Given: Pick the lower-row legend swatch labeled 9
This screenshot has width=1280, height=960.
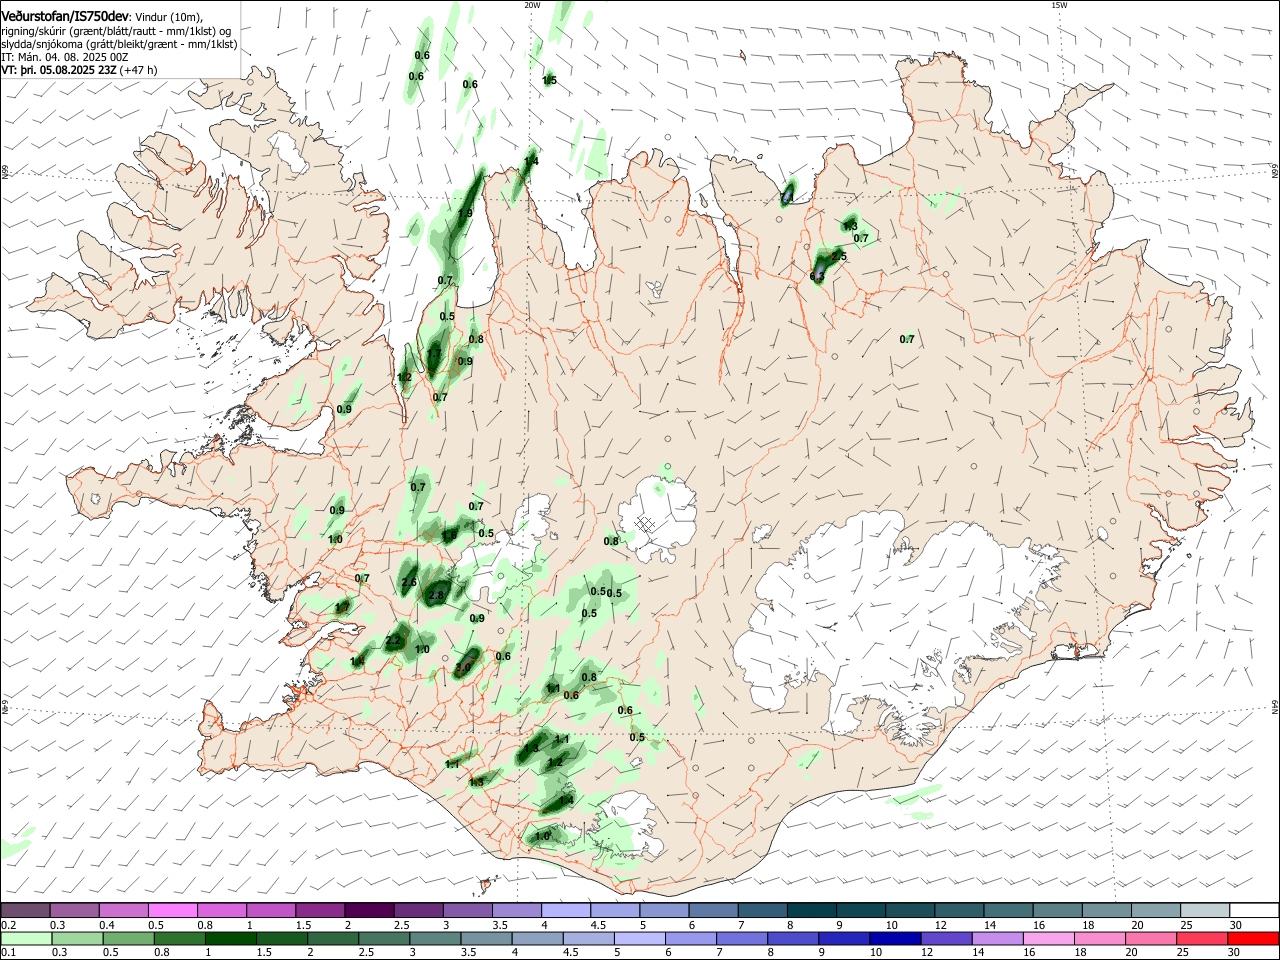Looking at the screenshot, I should (845, 939).
